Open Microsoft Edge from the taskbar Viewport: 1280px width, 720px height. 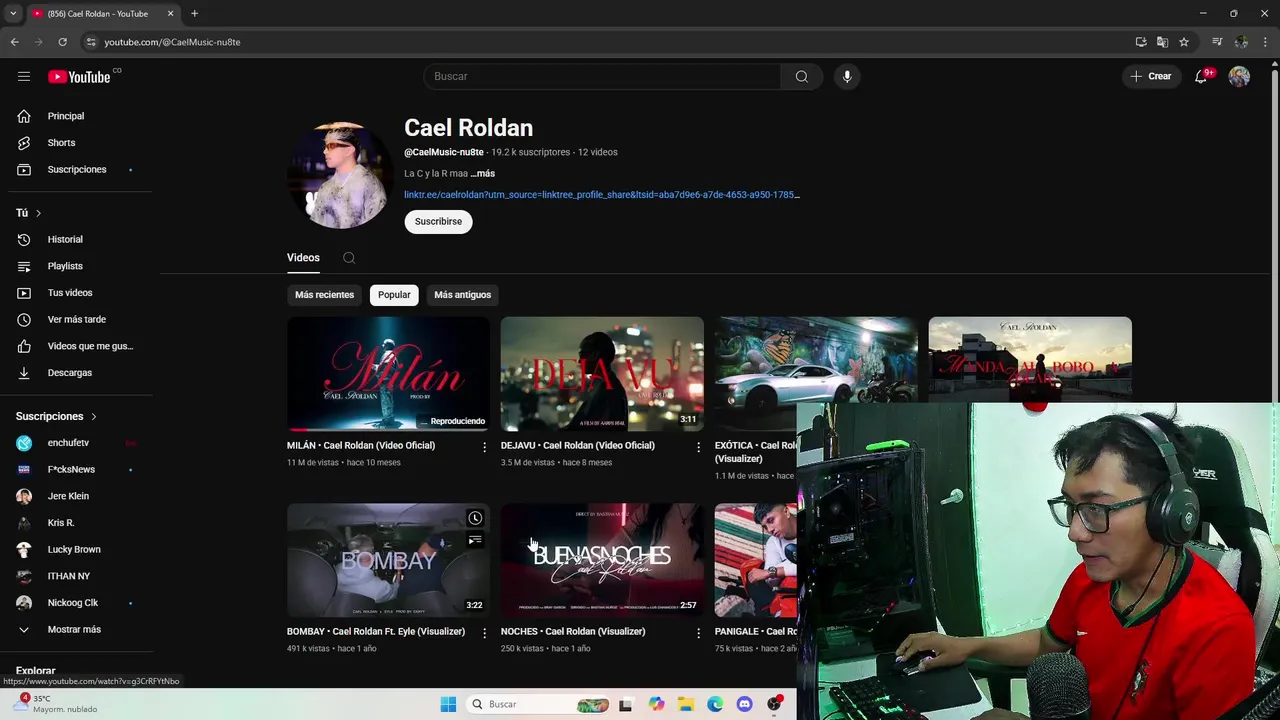click(x=715, y=704)
